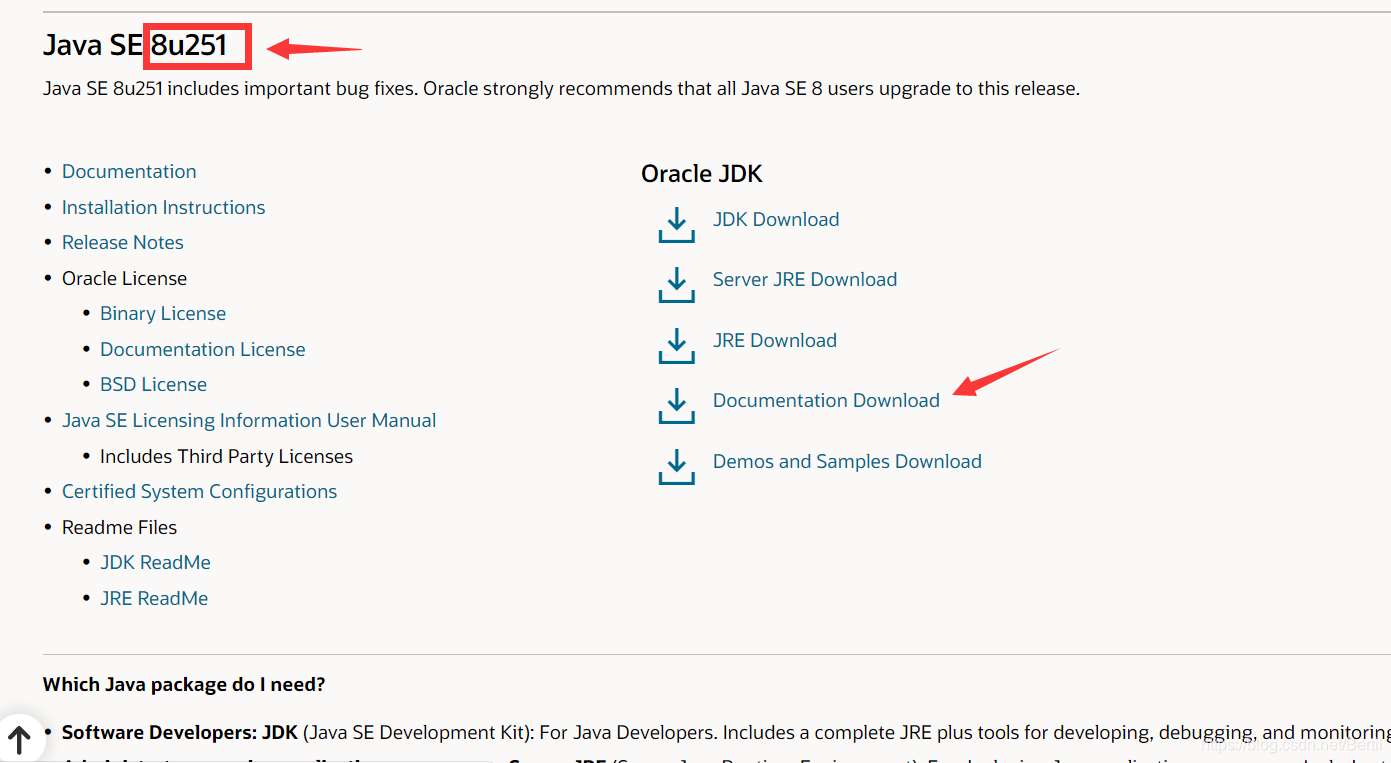Open the Binary License link

(x=163, y=313)
